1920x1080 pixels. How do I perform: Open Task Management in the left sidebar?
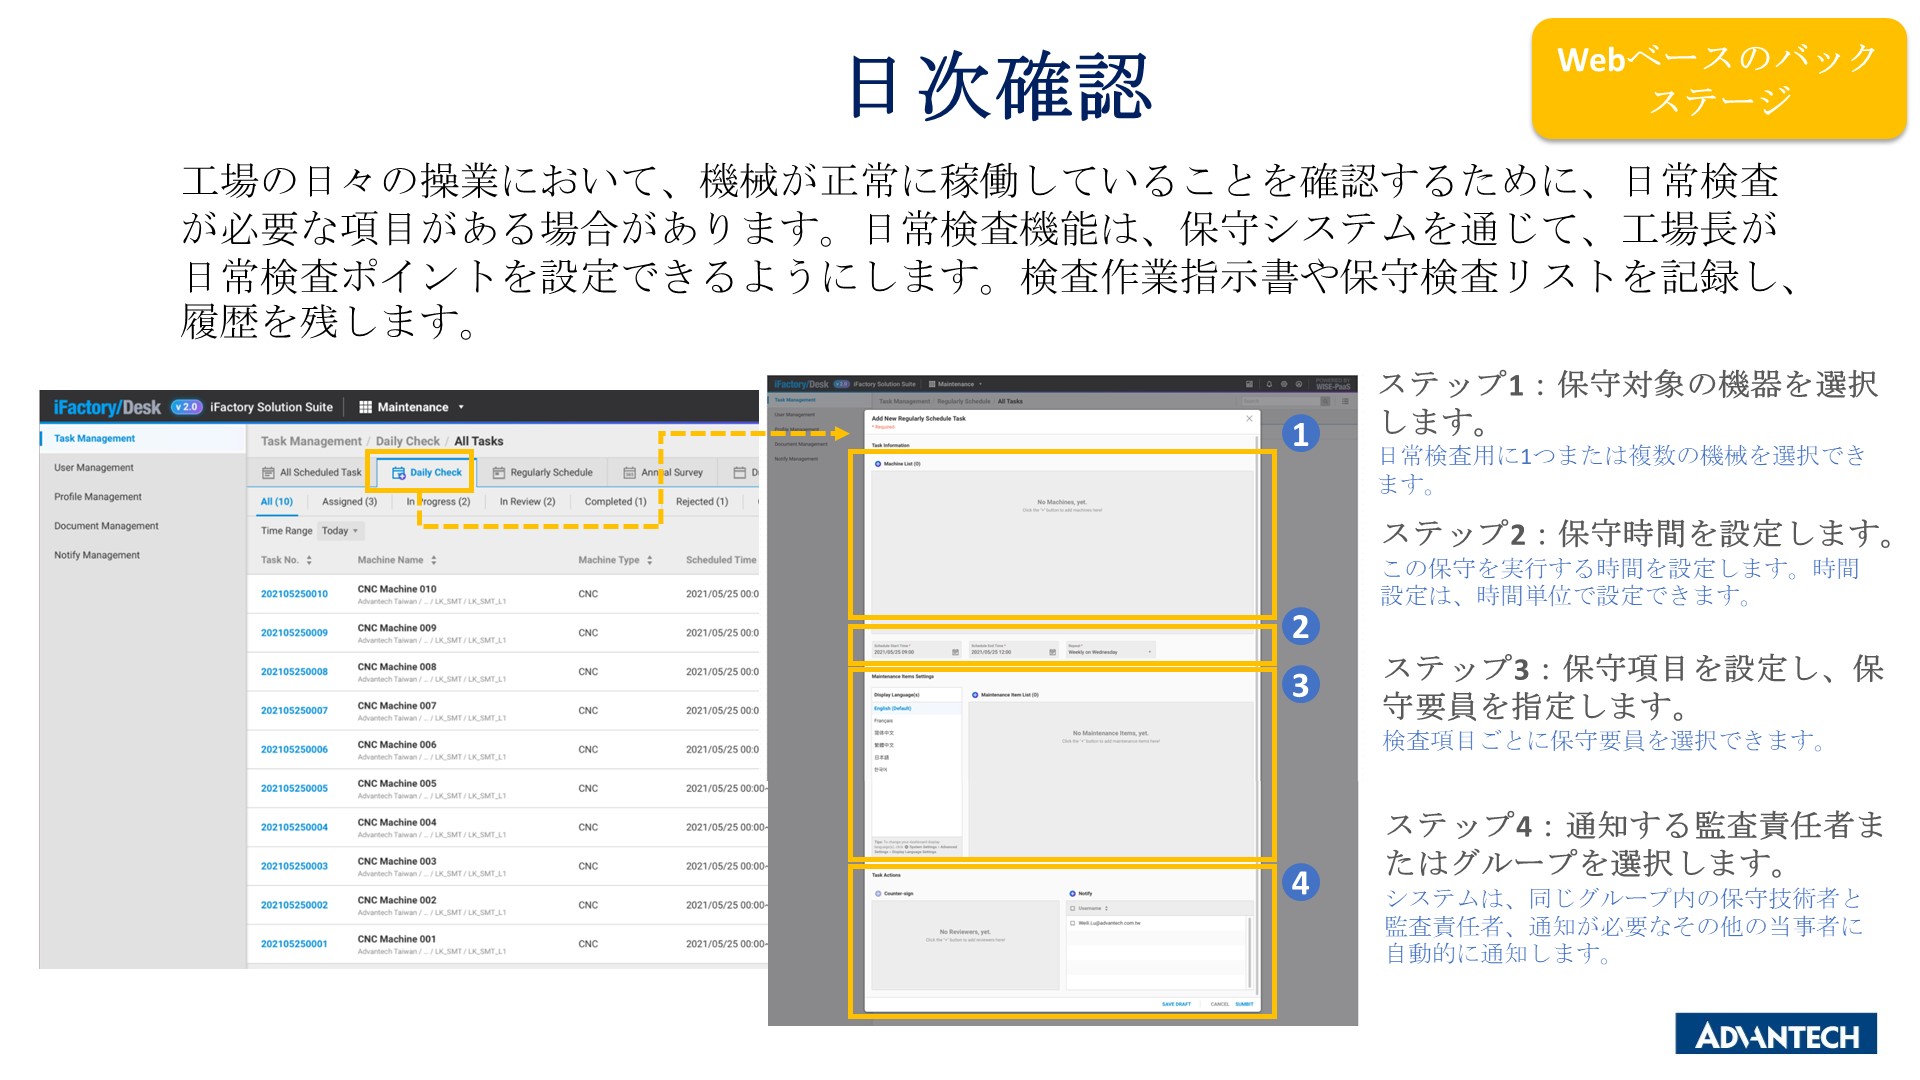(x=94, y=438)
